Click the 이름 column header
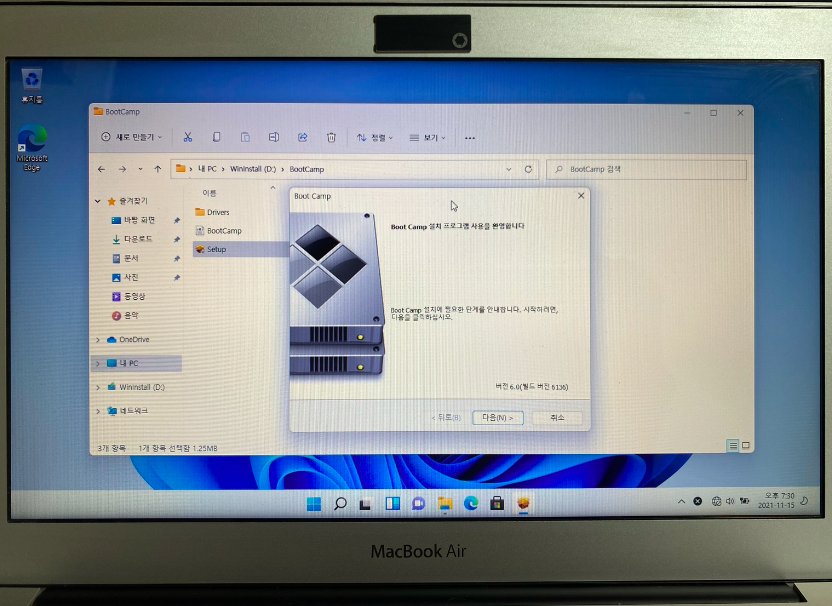 pos(210,193)
